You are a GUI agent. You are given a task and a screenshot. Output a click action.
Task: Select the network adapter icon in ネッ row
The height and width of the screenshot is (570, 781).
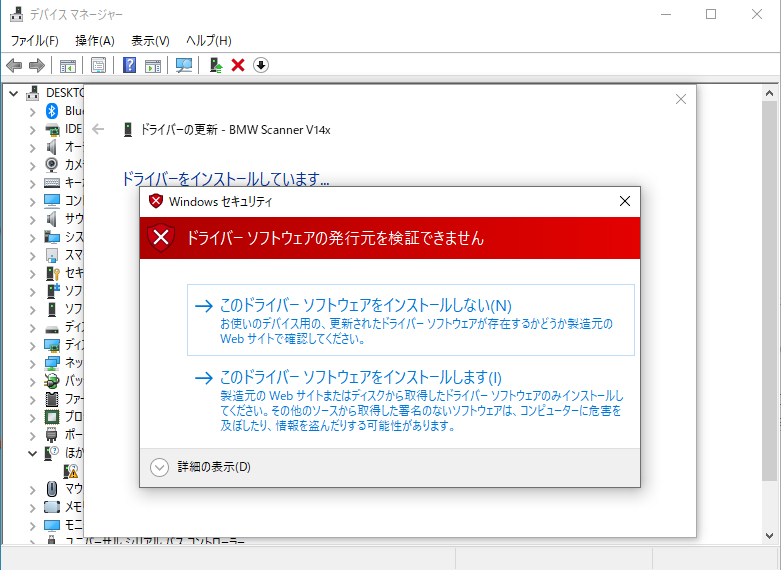52,363
